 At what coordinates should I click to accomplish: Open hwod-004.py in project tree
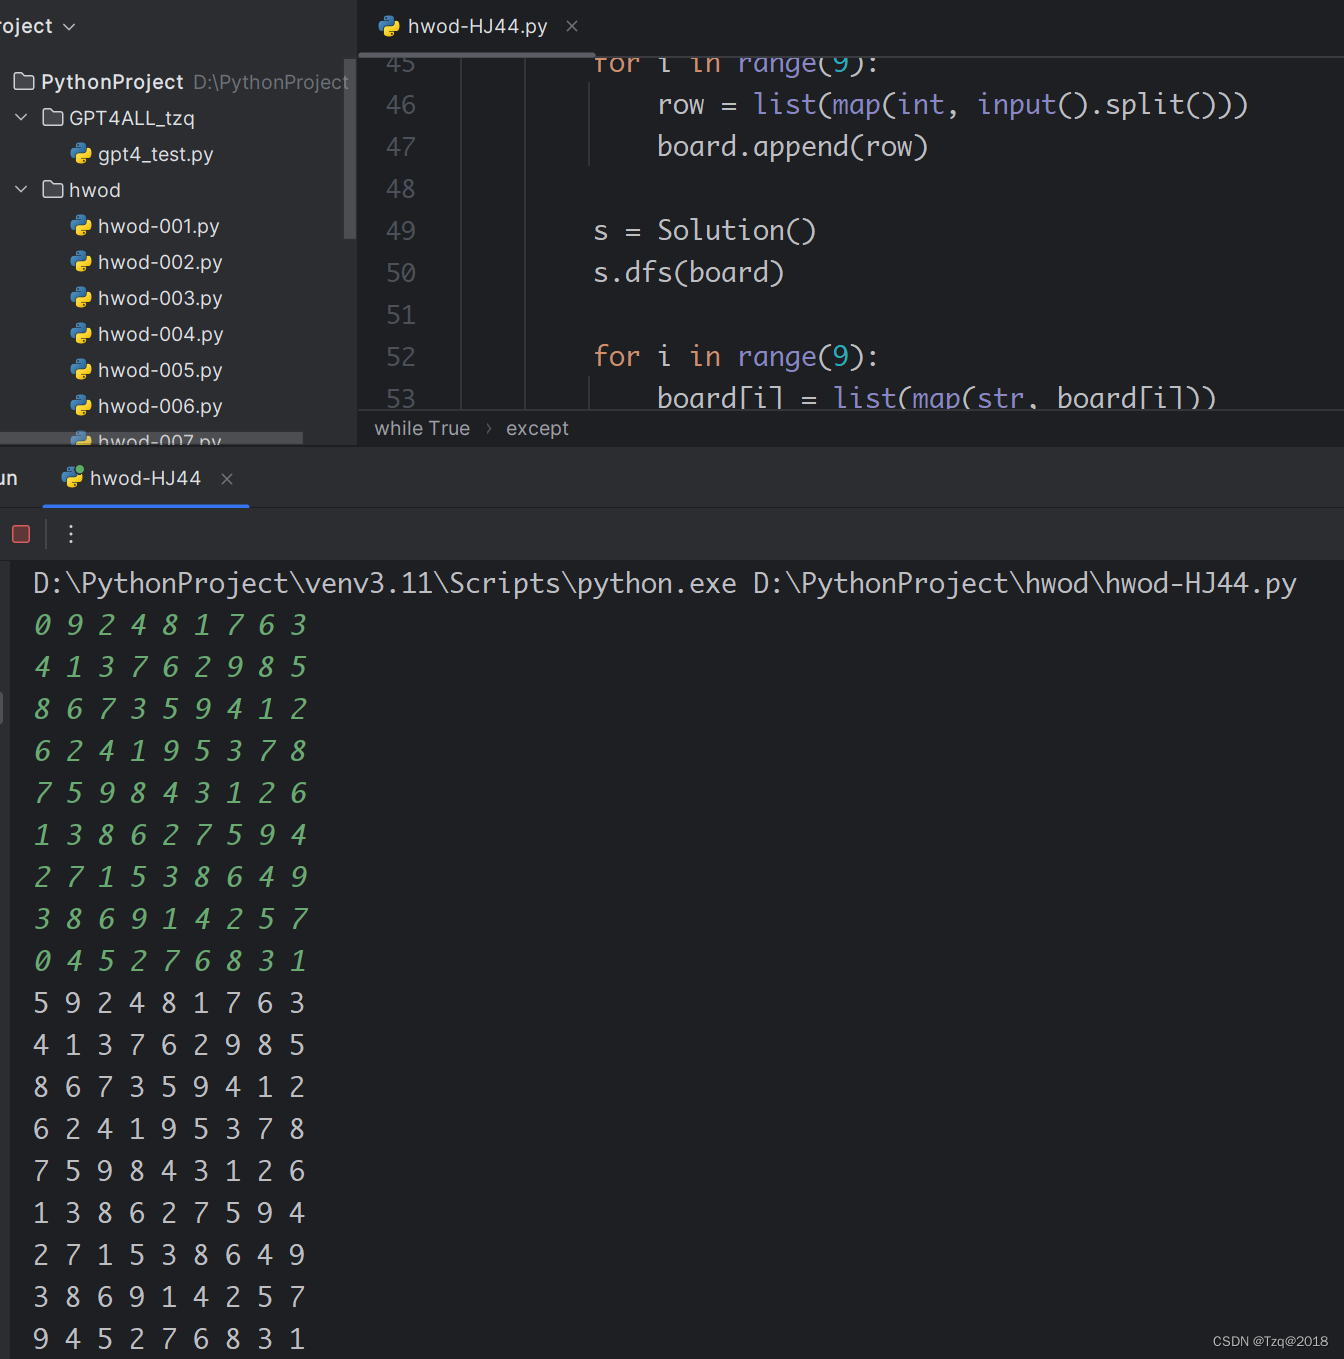(x=160, y=334)
